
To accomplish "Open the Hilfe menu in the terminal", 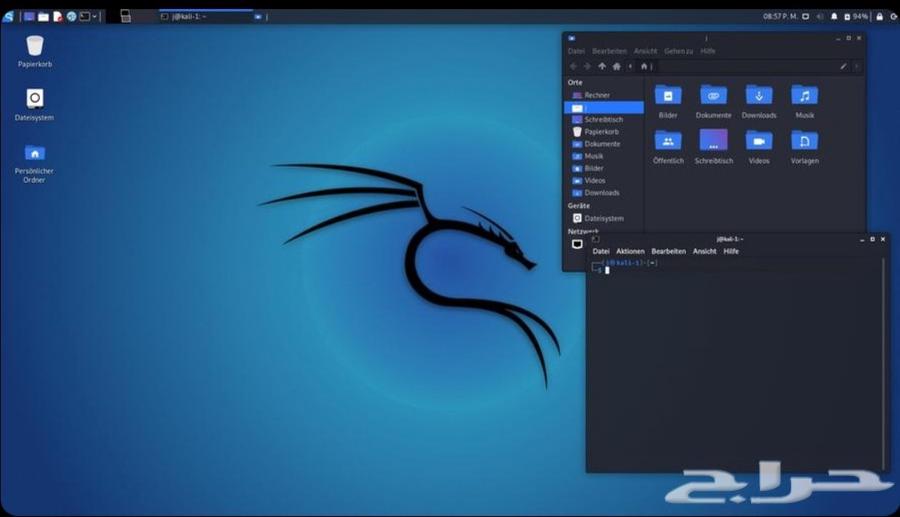I will pos(731,251).
